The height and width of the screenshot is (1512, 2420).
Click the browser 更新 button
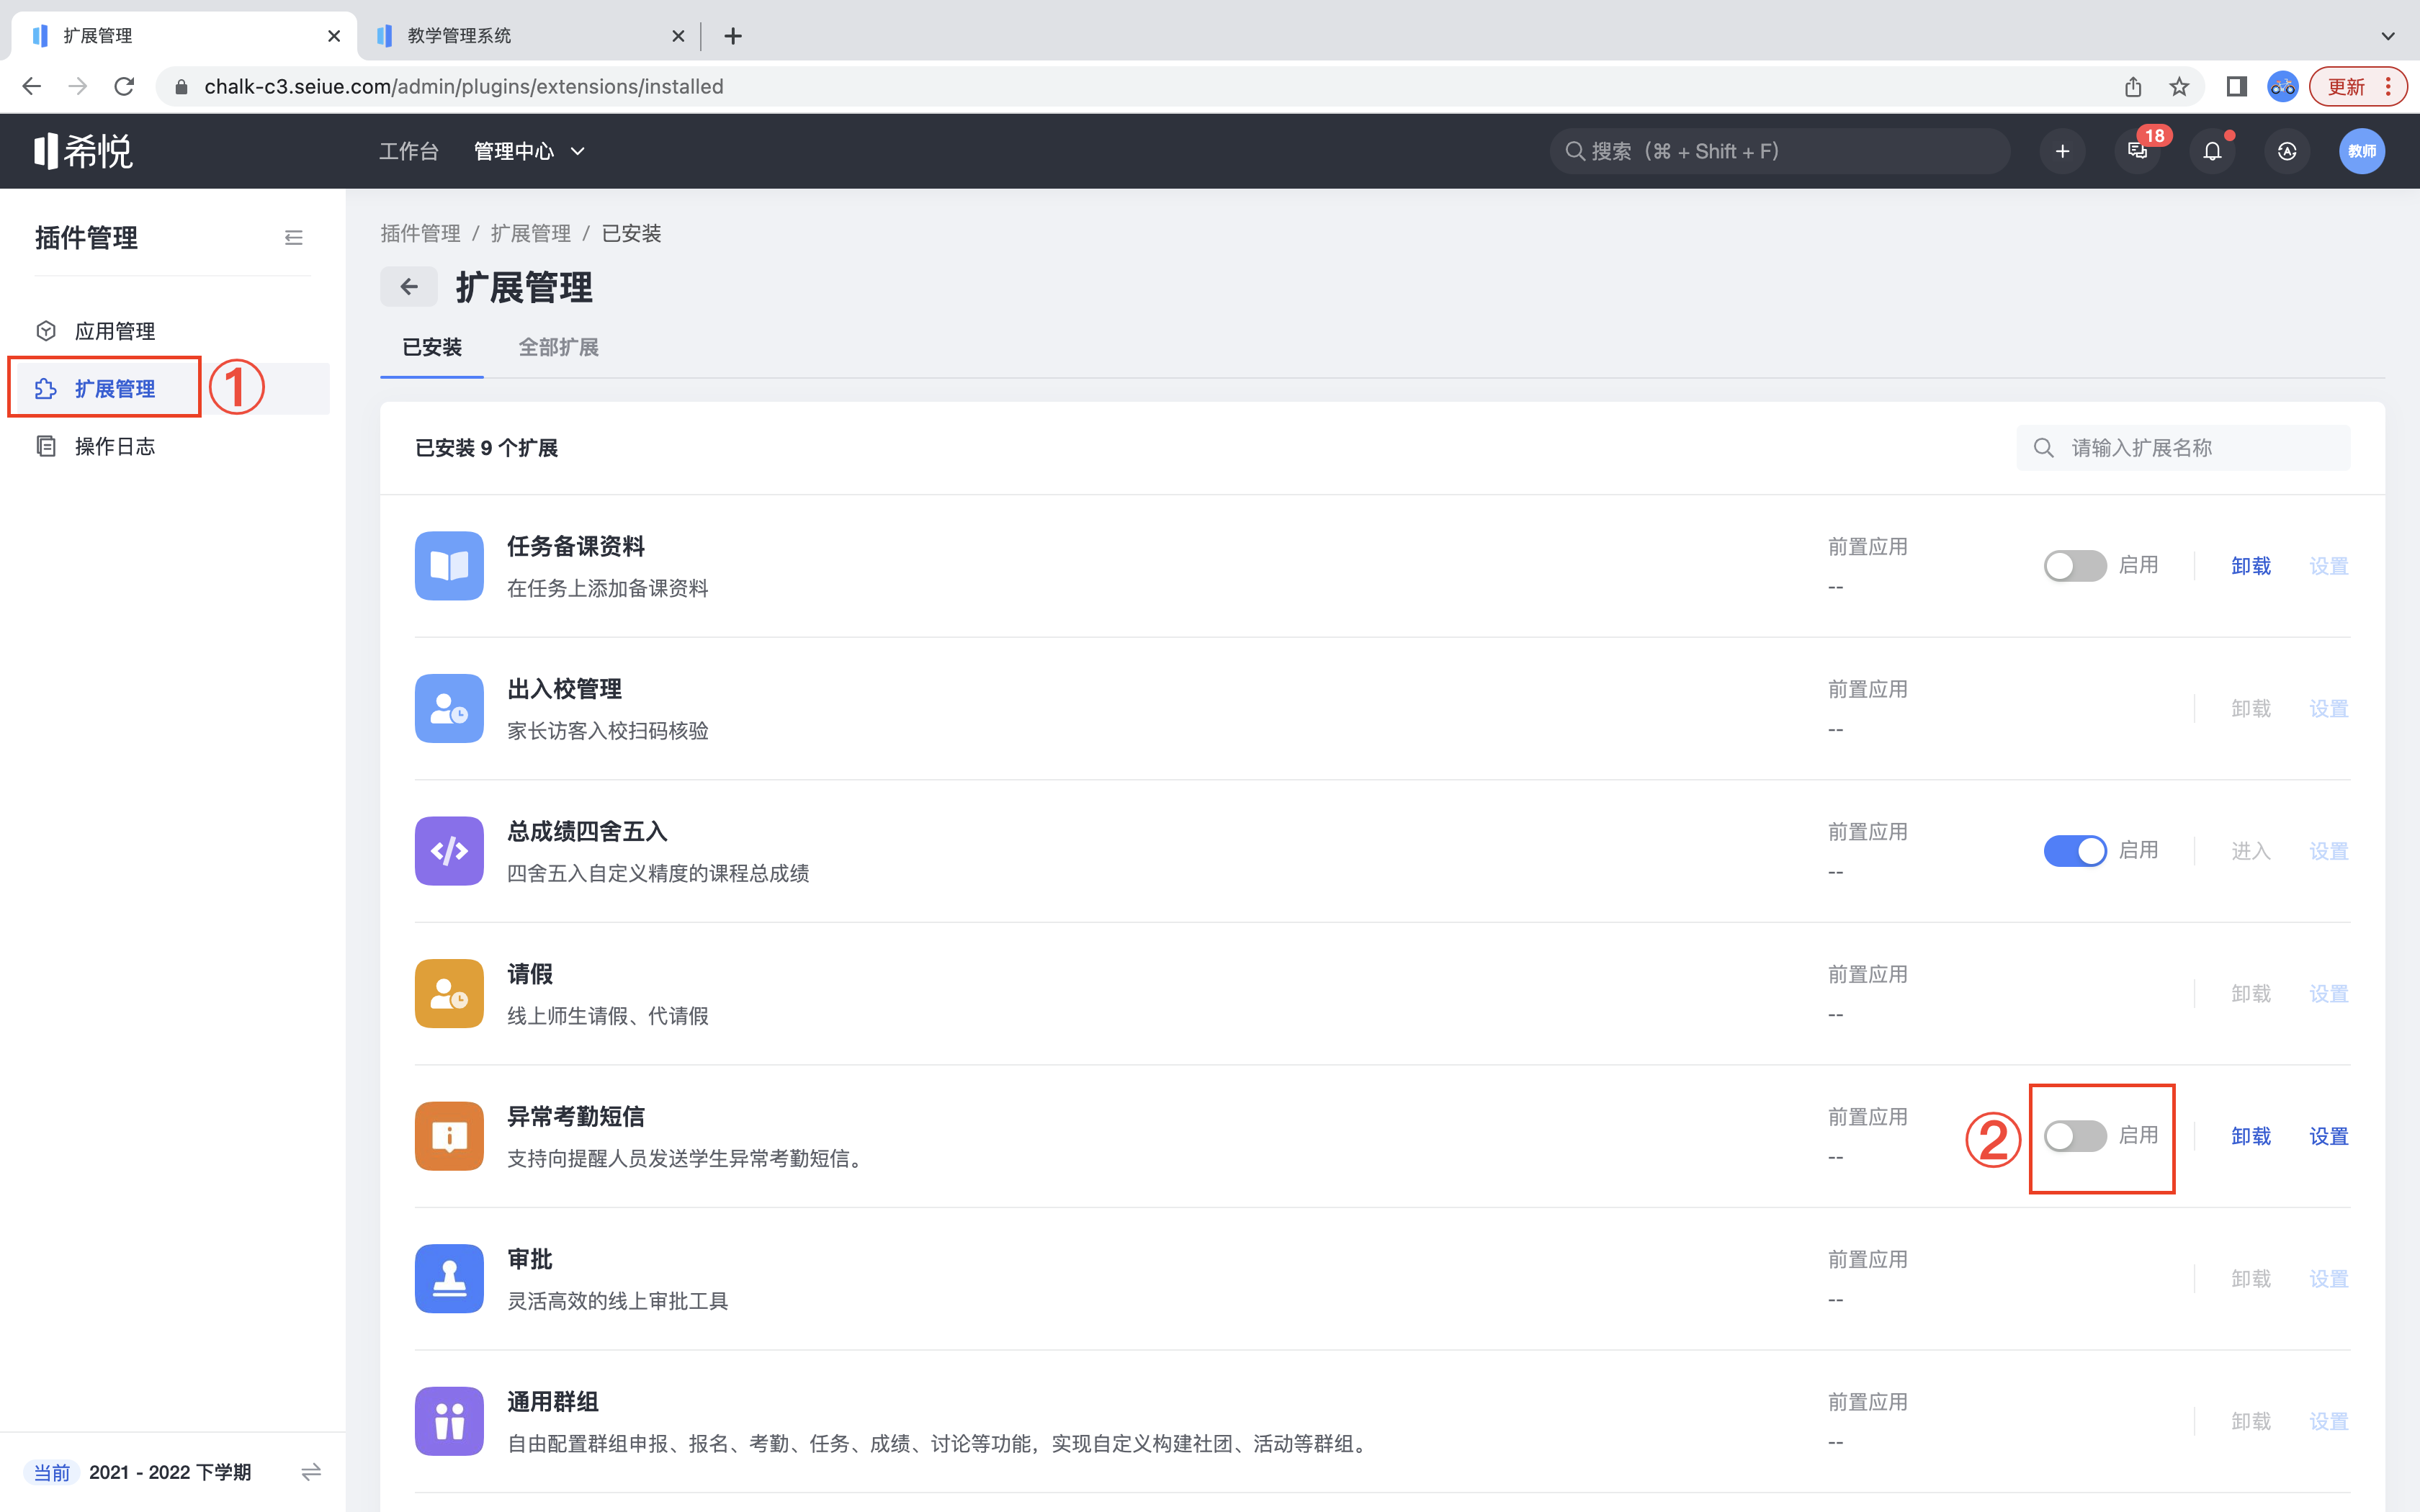click(2346, 87)
